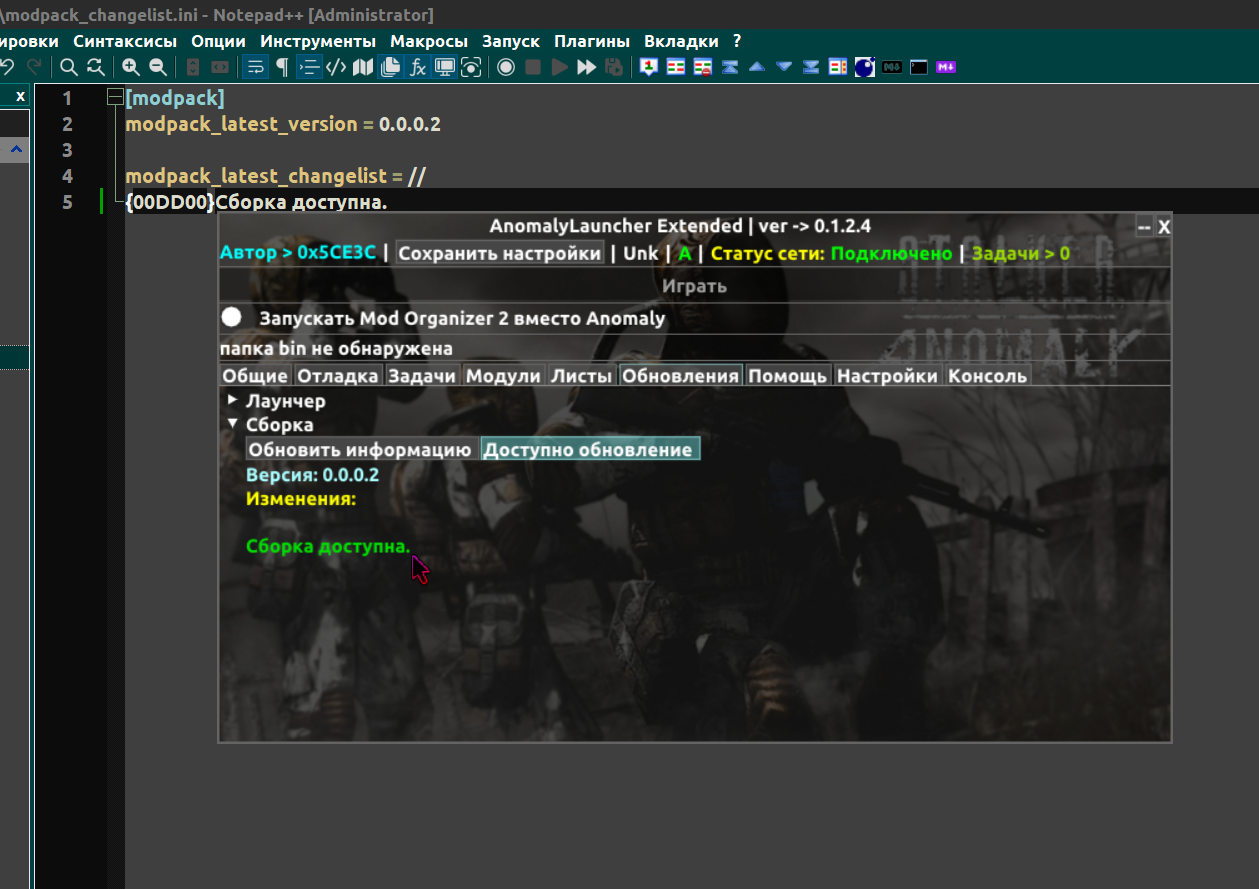Toggle Word Wrap toolbar icon
This screenshot has height=889, width=1259.
point(255,67)
